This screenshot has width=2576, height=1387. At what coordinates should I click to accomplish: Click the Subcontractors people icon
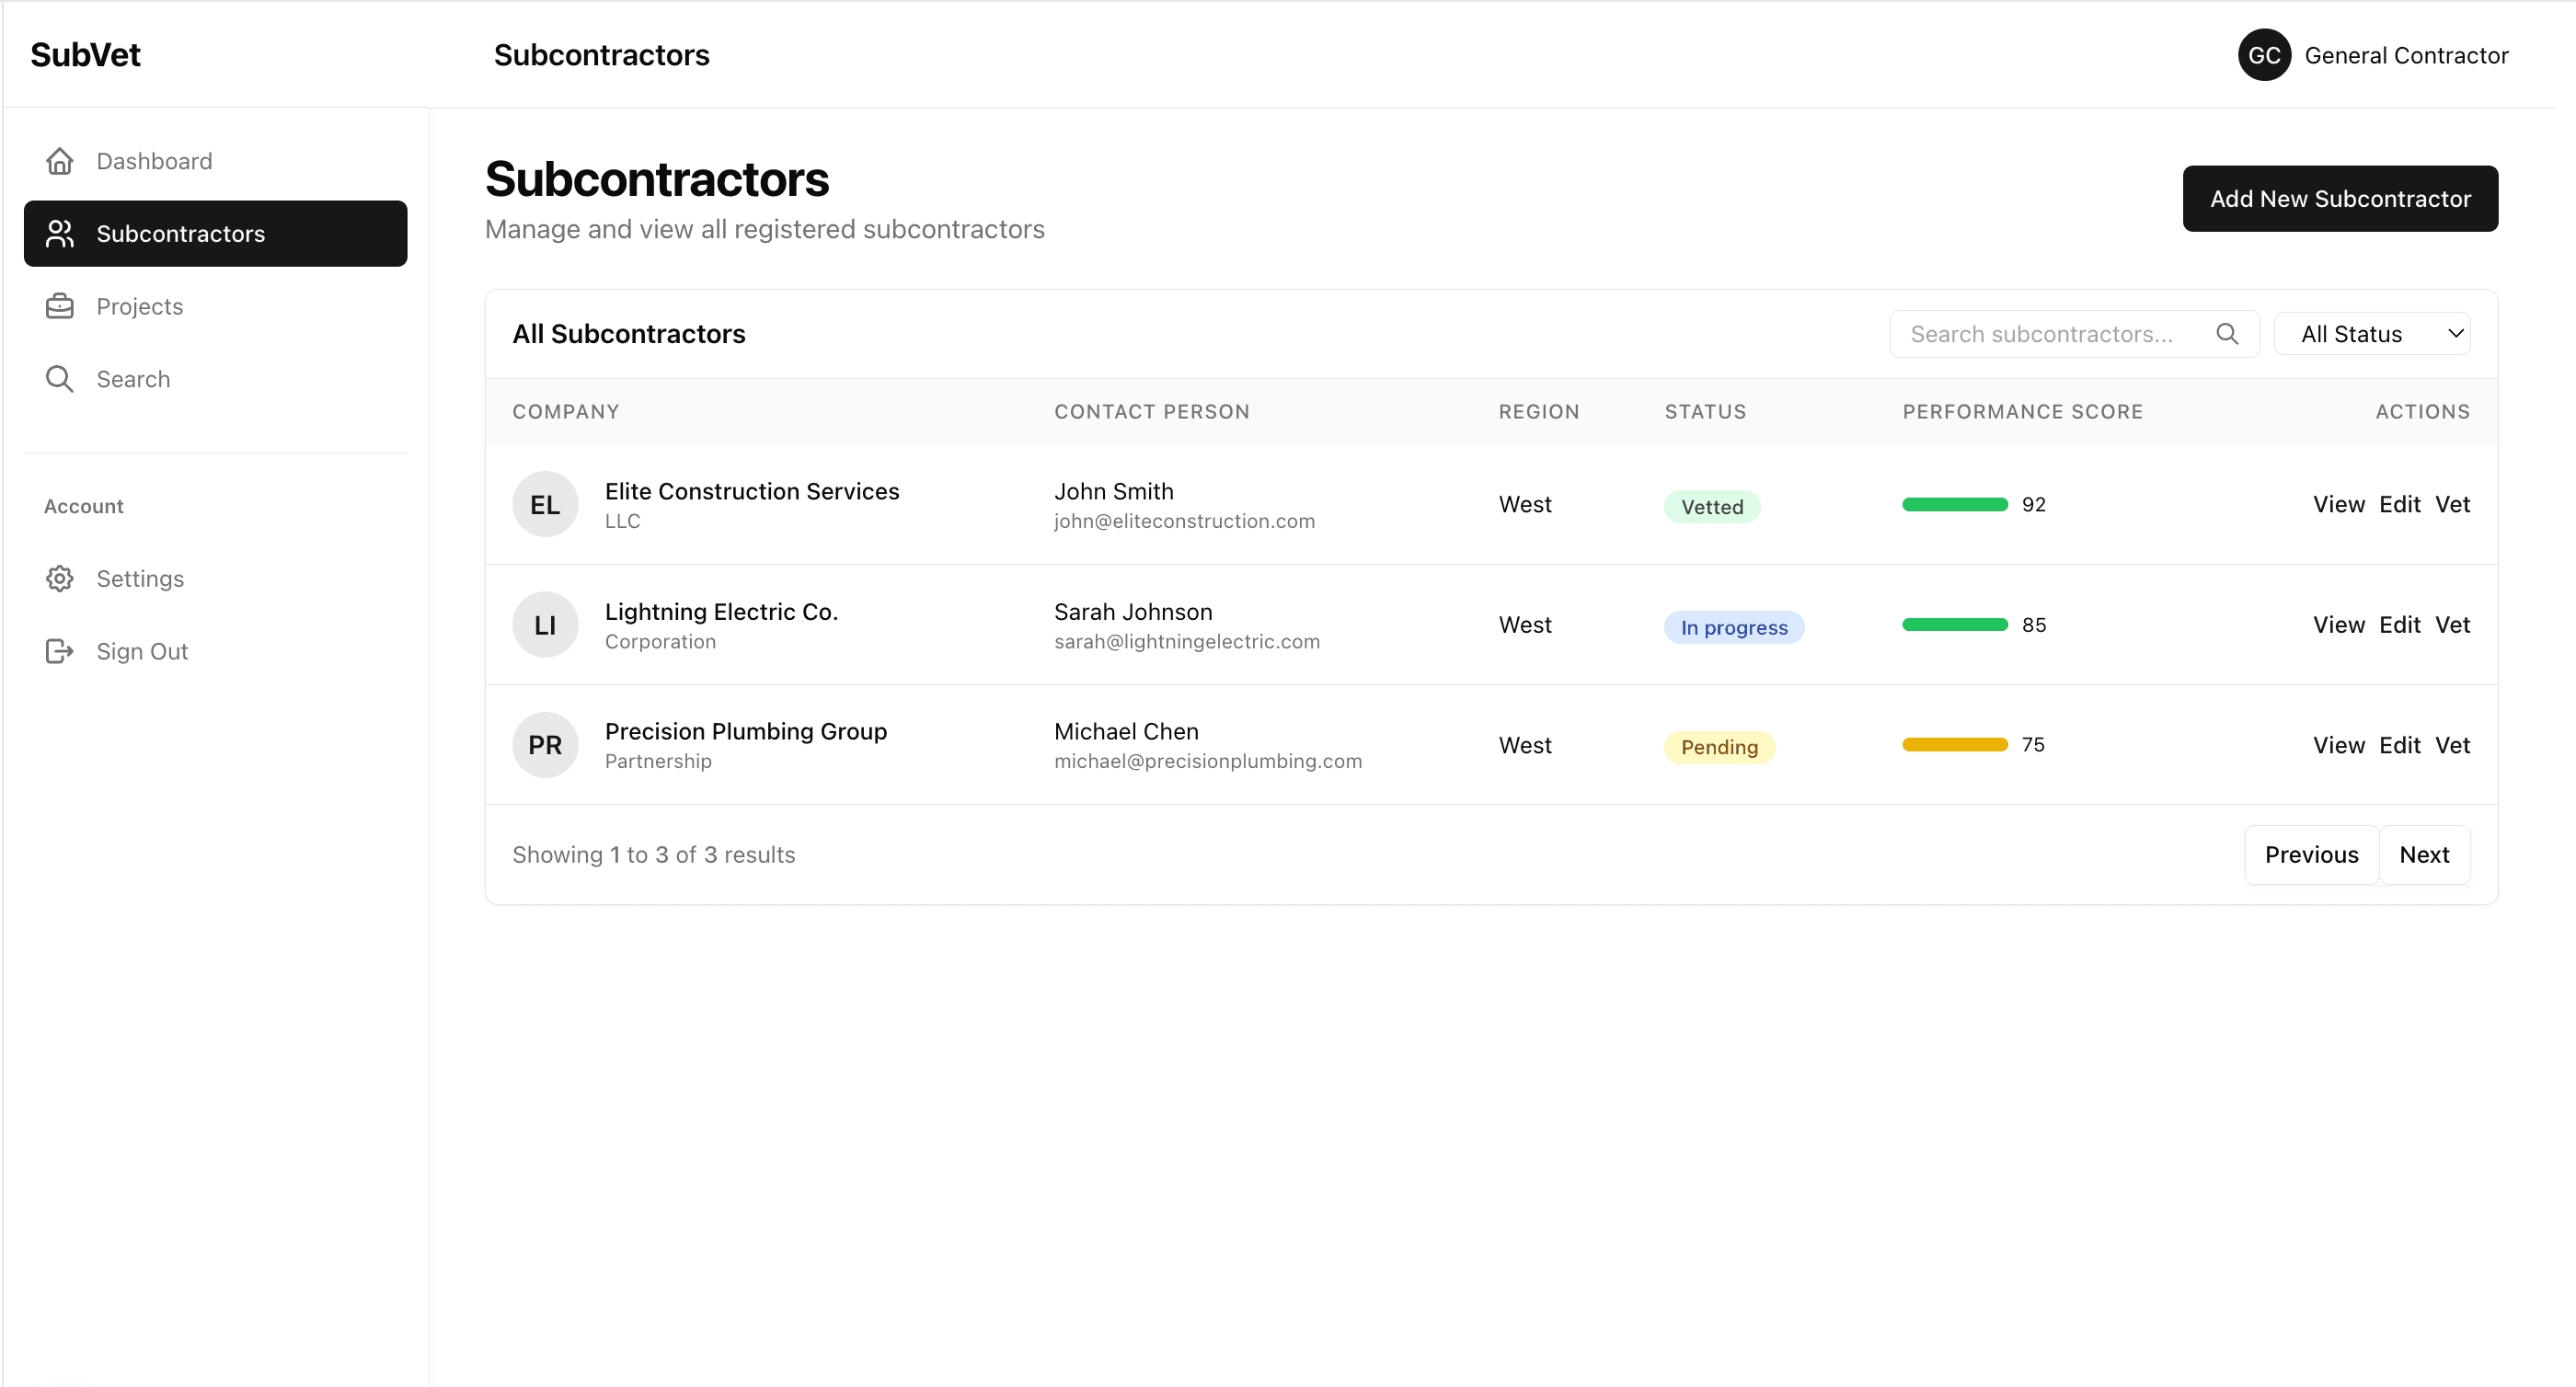60,233
